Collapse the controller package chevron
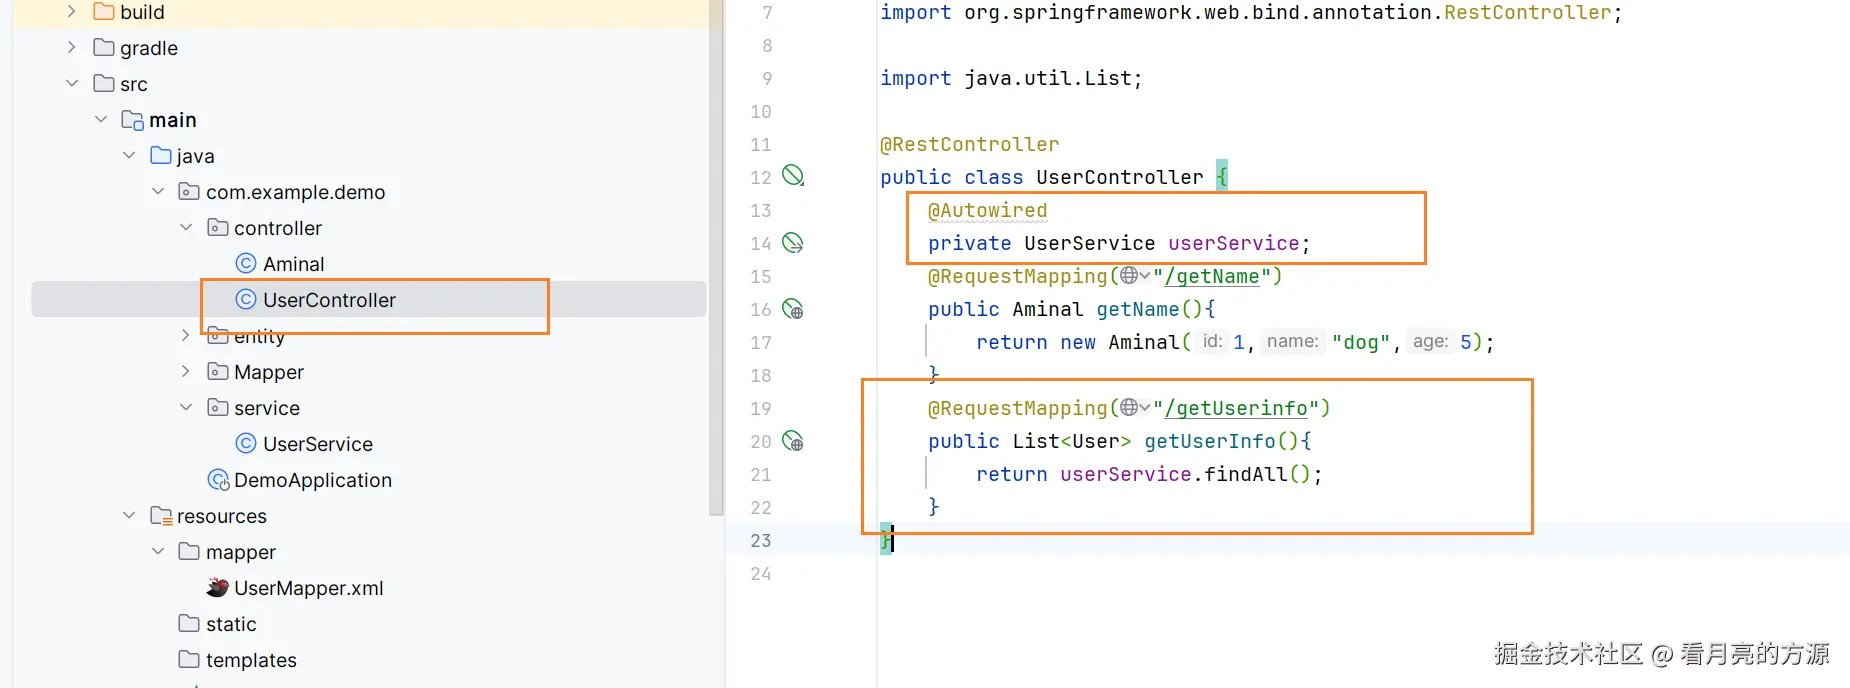 click(186, 227)
